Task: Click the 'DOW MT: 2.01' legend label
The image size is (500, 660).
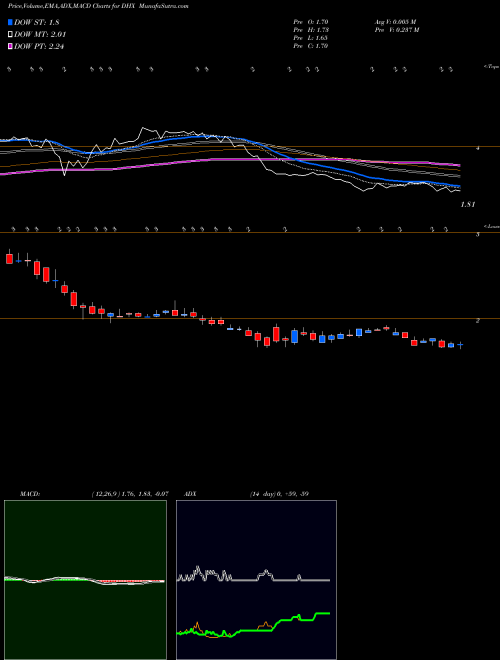Action: 40,34
